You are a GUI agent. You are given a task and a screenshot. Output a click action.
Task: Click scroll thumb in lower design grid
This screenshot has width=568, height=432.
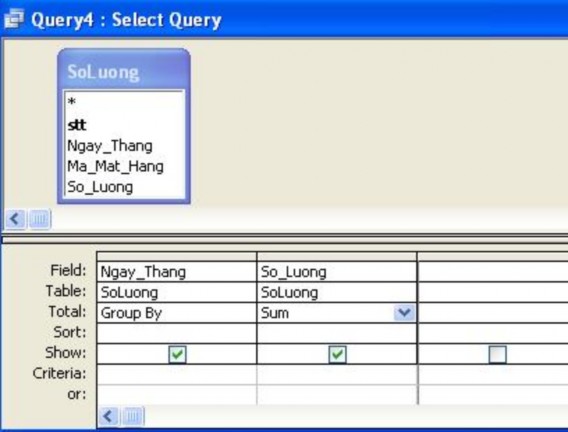tap(133, 416)
